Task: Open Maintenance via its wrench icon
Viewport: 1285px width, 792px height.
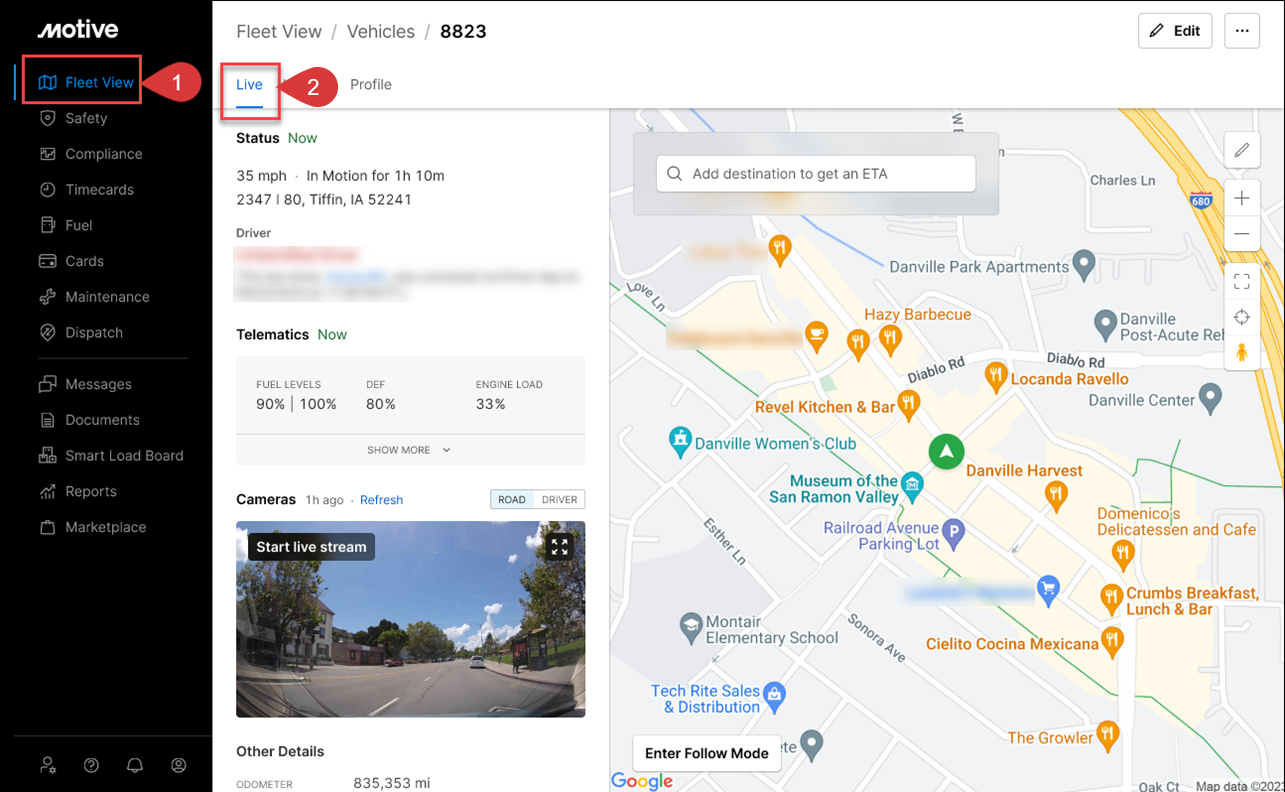Action: pyautogui.click(x=47, y=297)
